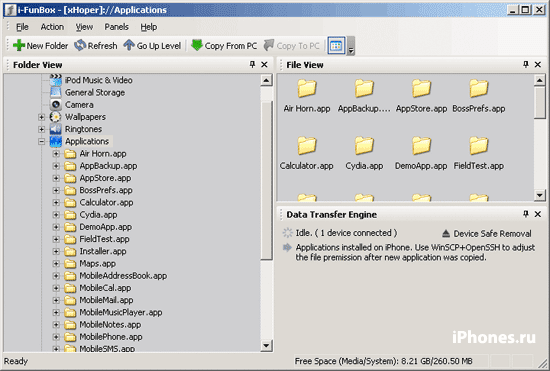
Task: Collapse the Applications tree node
Action: [x=41, y=141]
